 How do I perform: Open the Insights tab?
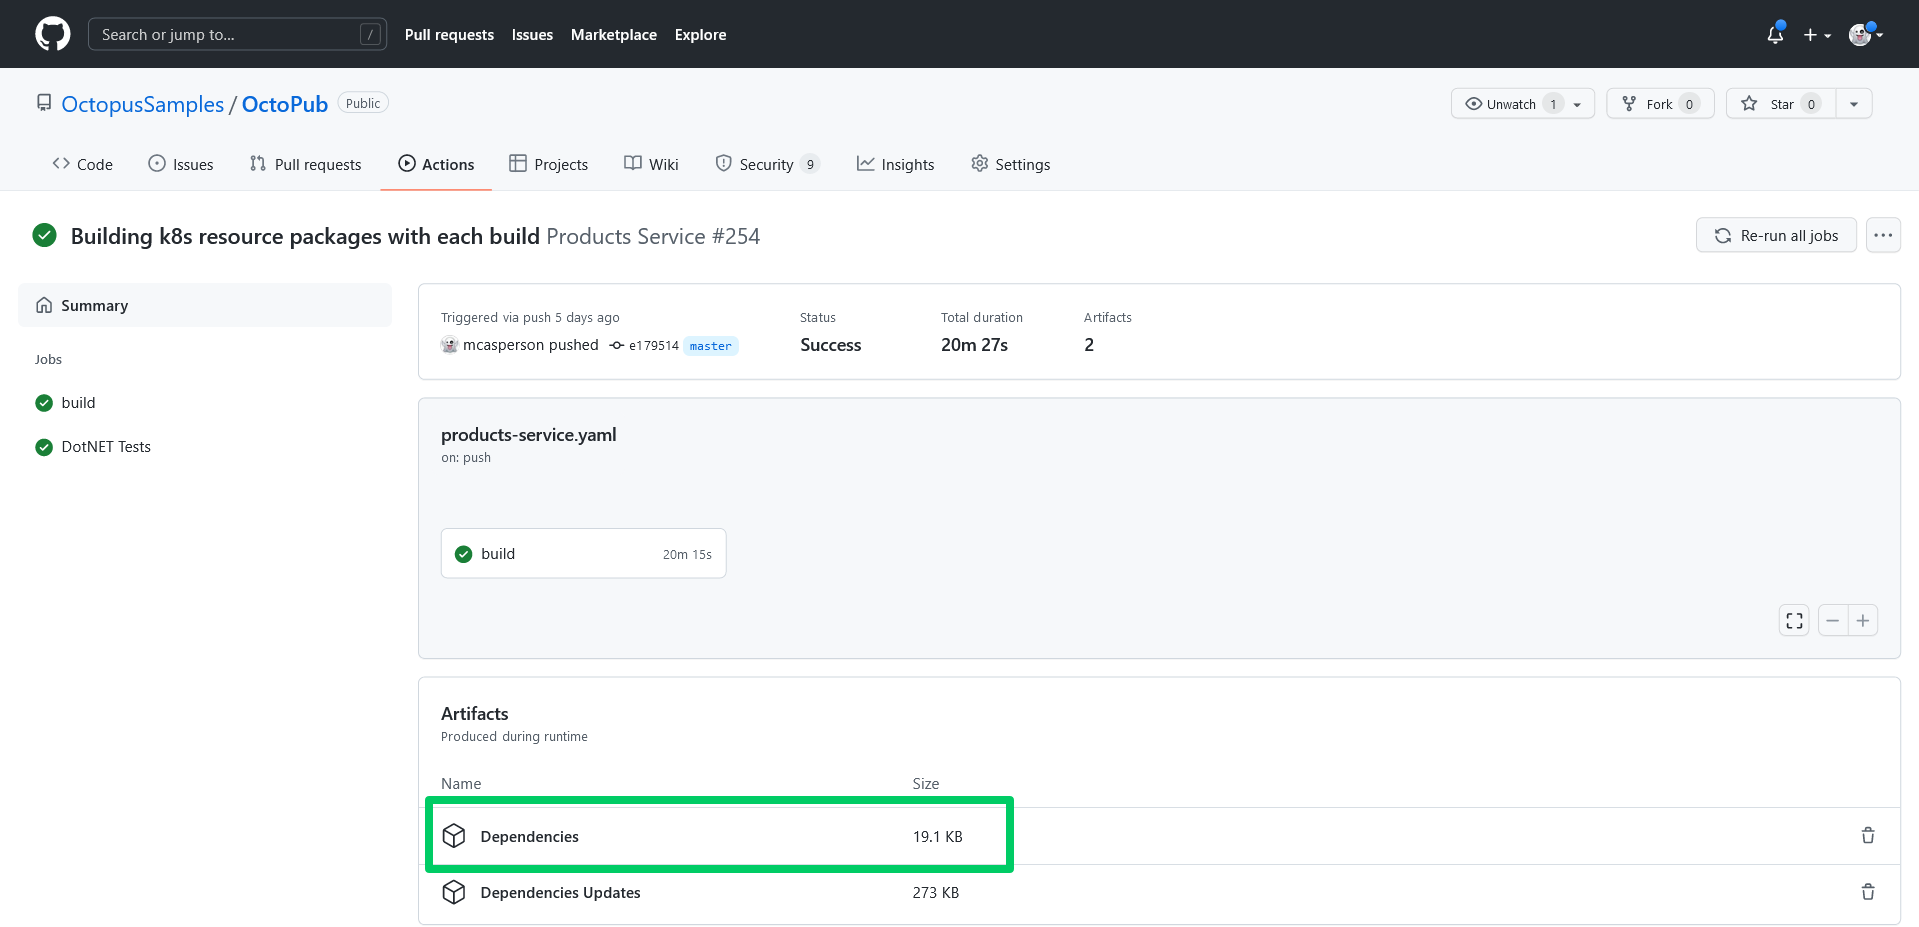(x=895, y=165)
